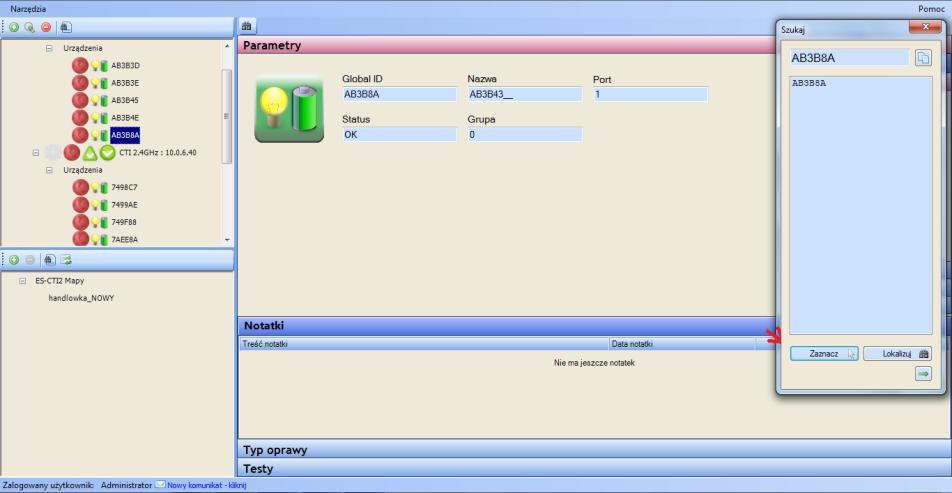
Task: Select AB3B8A result in Szukaj list
Action: coord(809,83)
